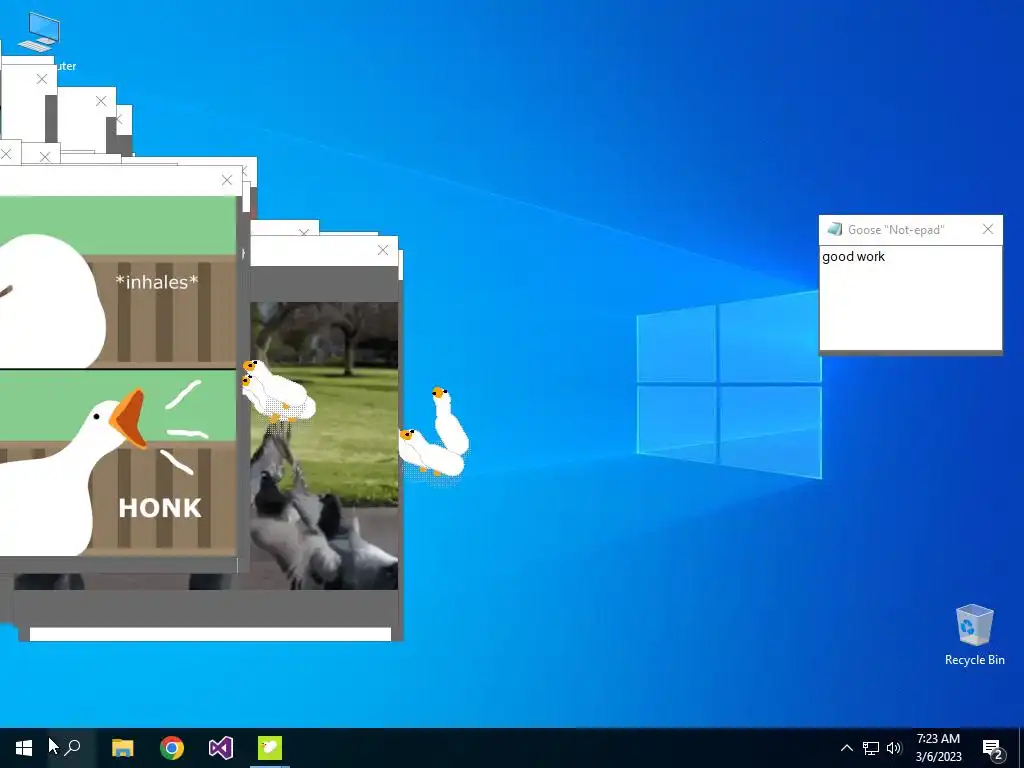Click the Goose "Not-epad" window title
This screenshot has width=1024, height=768.
(x=895, y=230)
